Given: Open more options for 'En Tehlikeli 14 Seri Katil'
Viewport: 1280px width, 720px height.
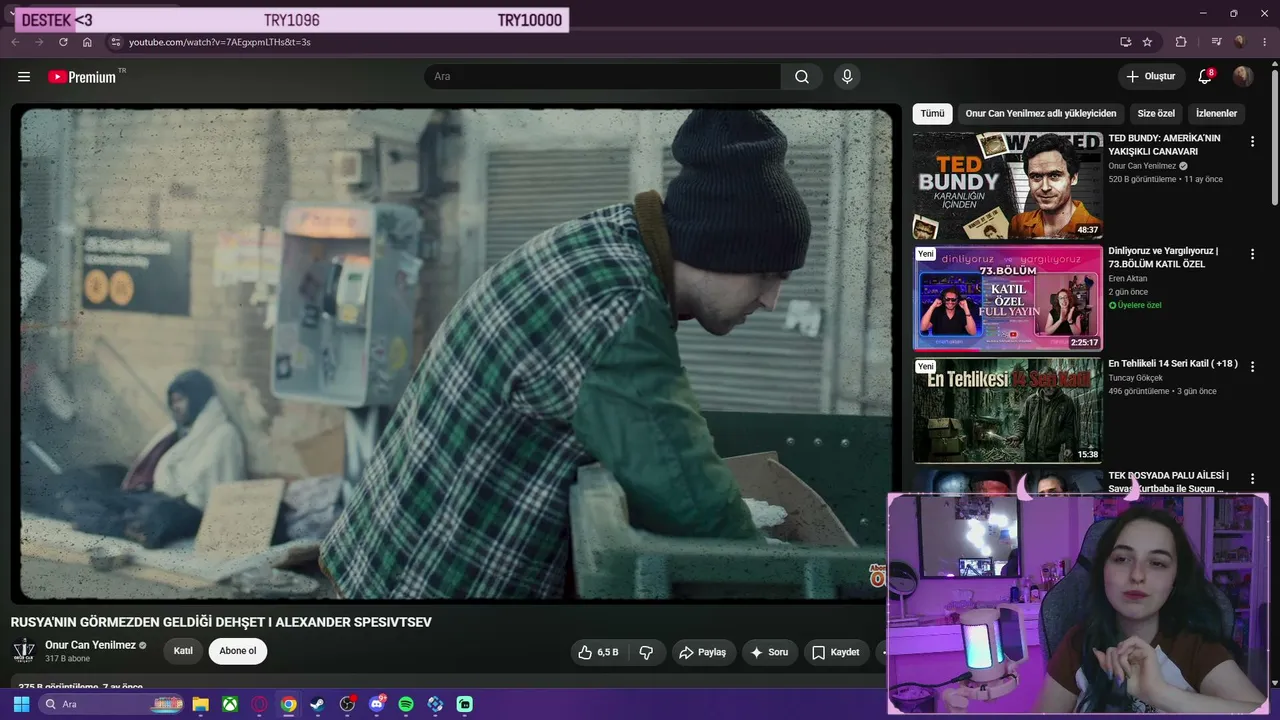Looking at the screenshot, I should 1252,366.
